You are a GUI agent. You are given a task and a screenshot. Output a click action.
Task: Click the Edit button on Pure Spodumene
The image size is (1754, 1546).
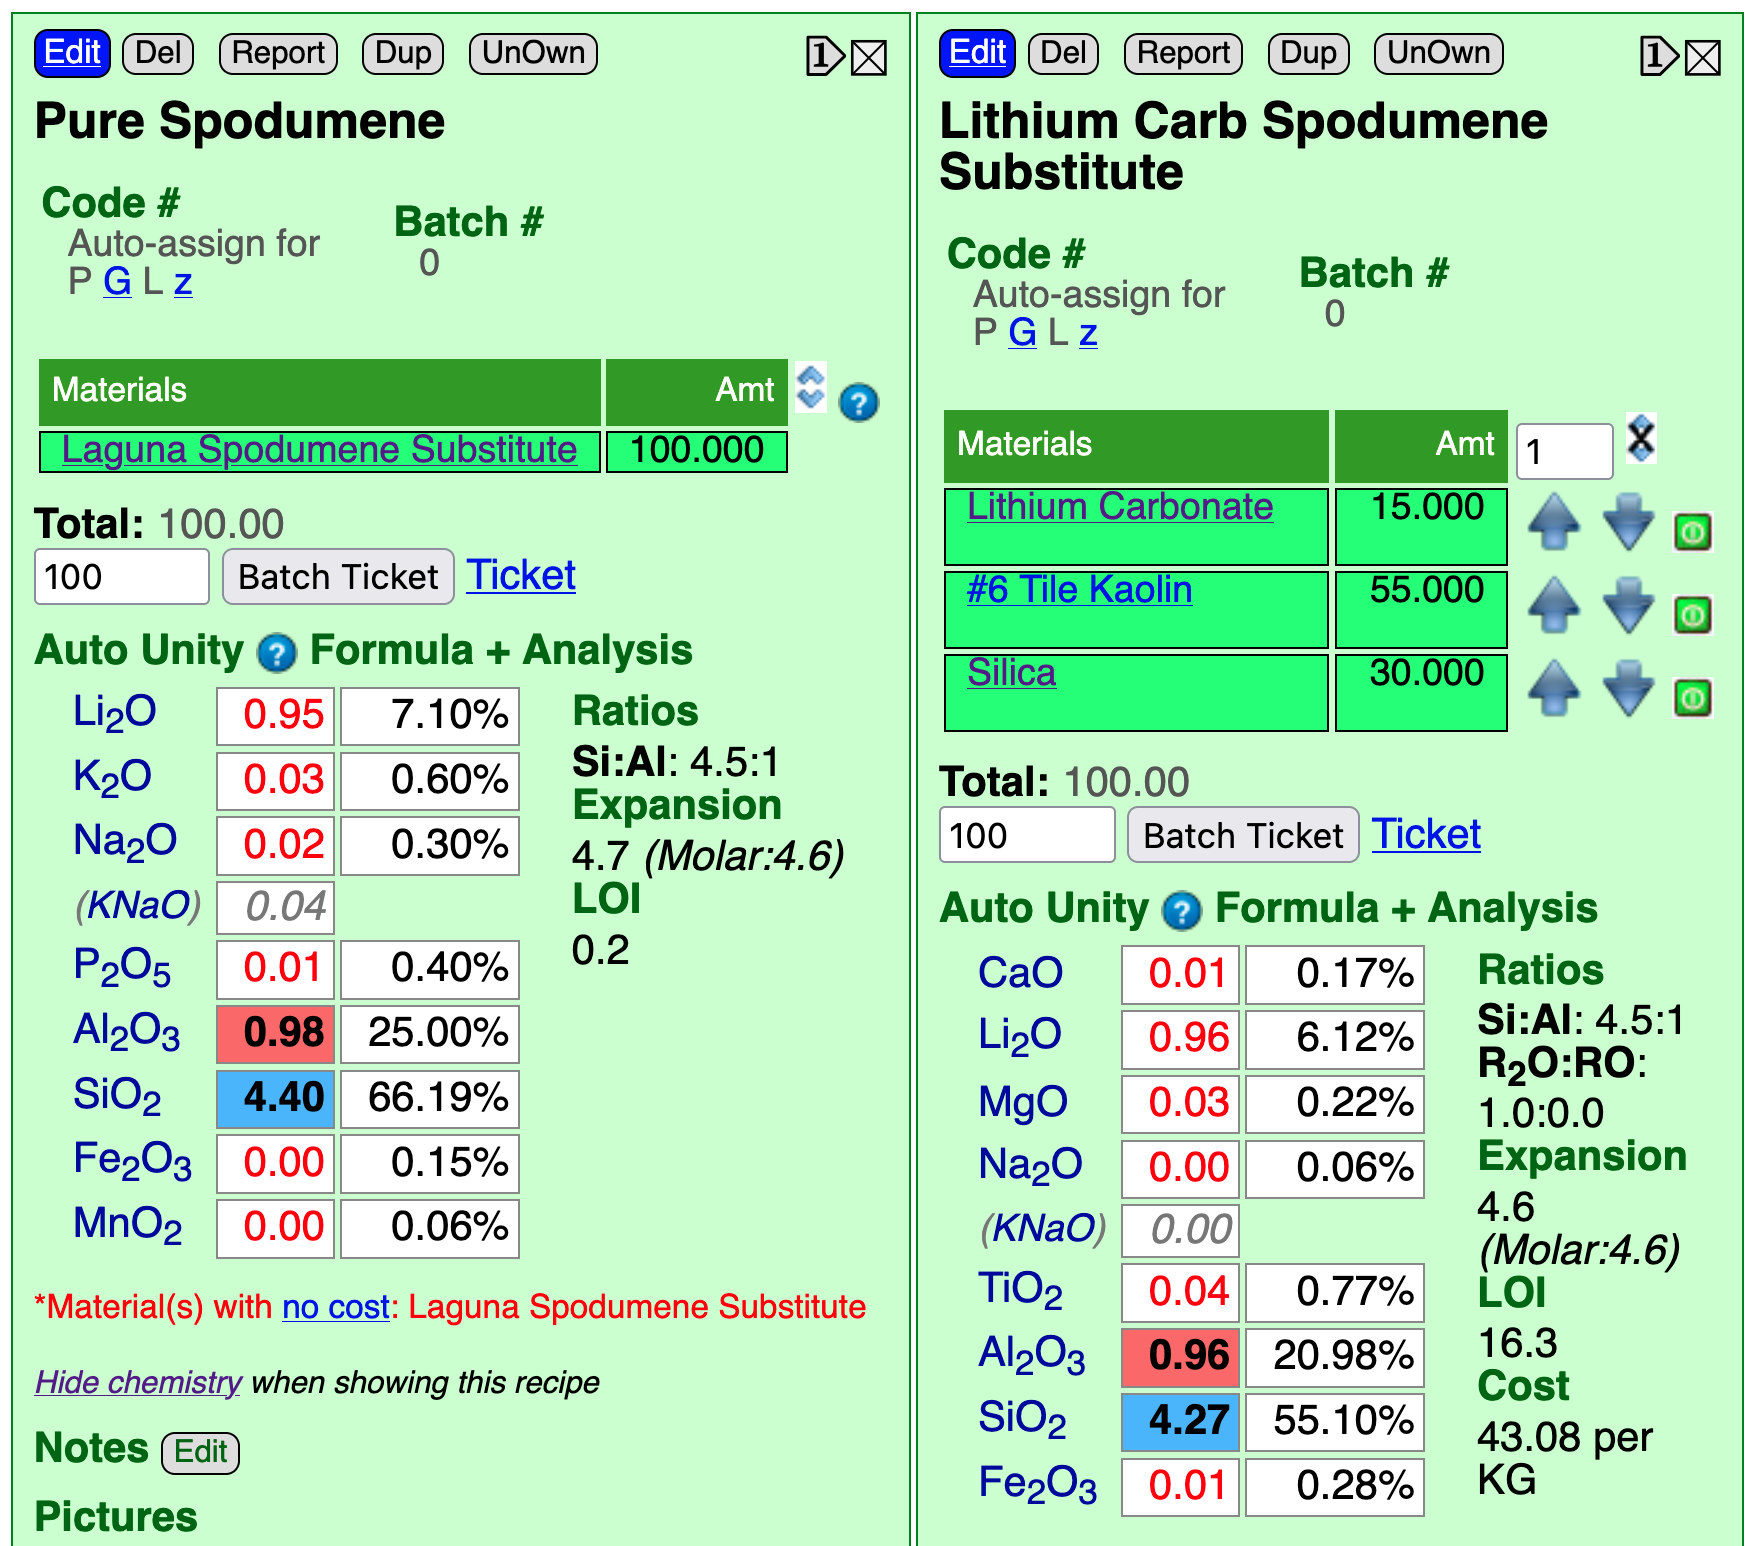[x=72, y=53]
